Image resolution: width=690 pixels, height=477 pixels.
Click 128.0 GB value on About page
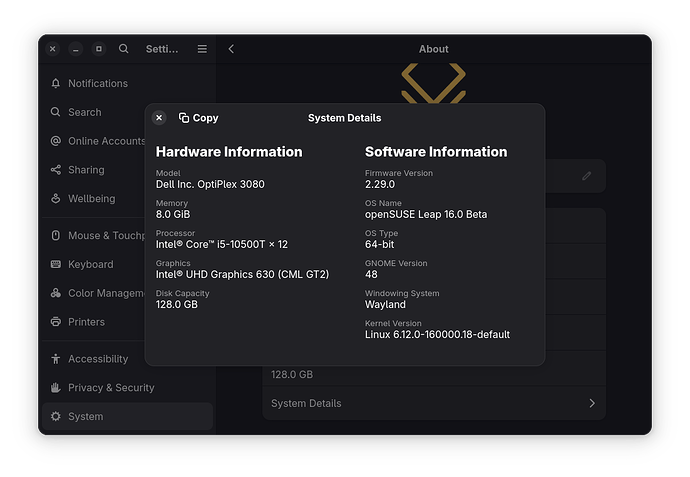tap(292, 374)
